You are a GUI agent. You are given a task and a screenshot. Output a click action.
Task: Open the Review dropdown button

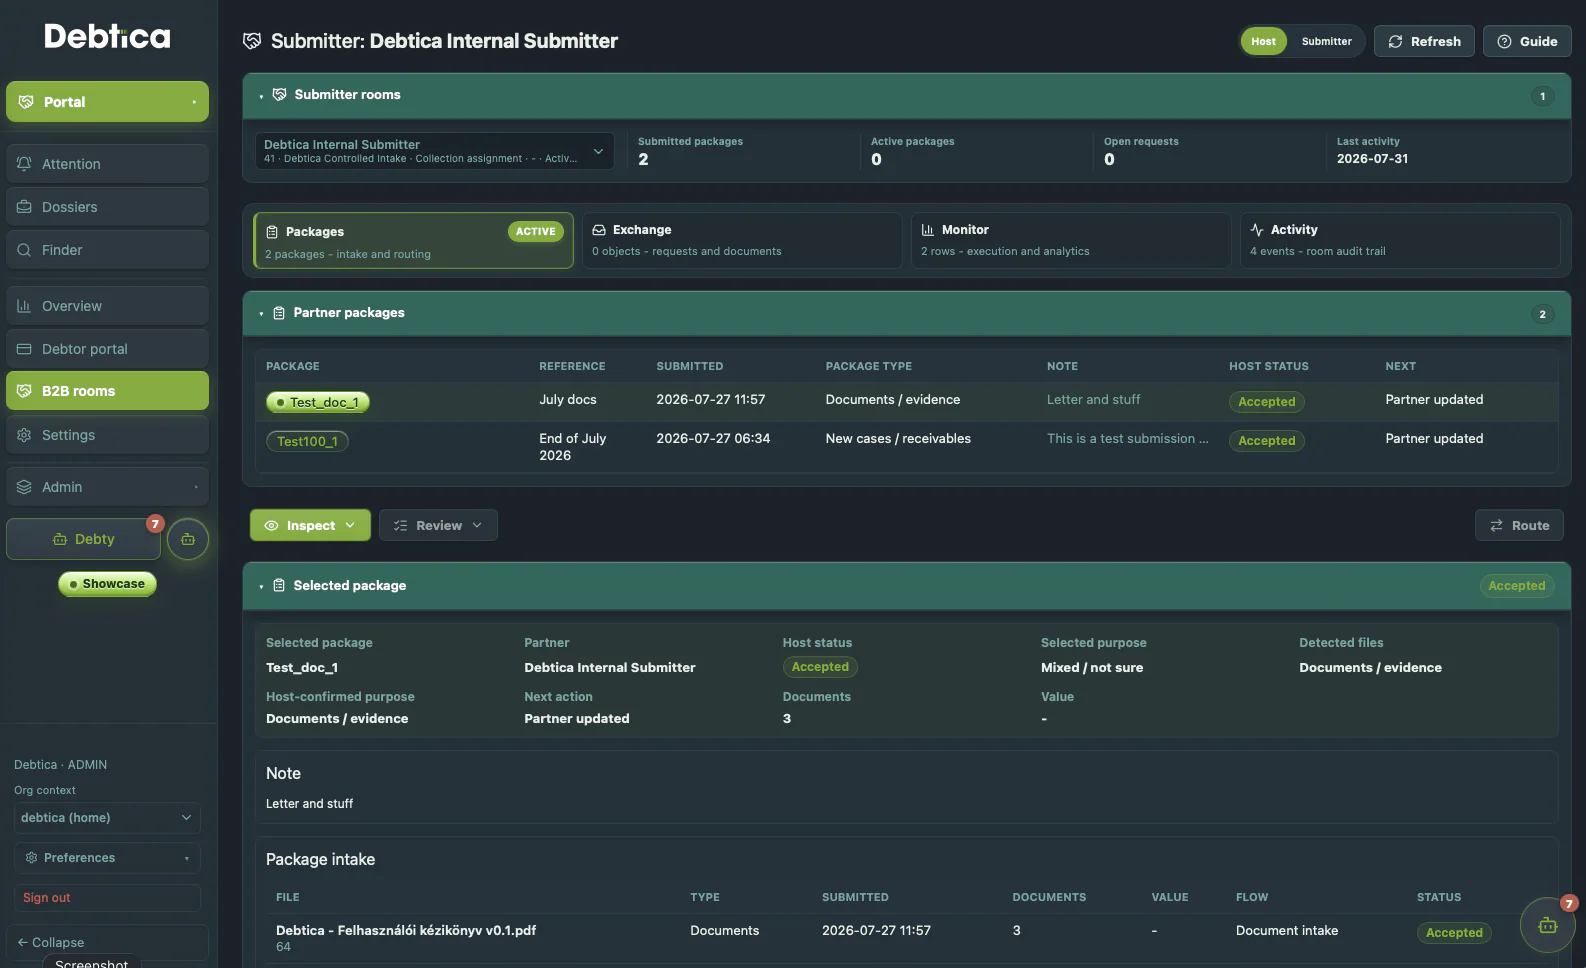click(438, 525)
